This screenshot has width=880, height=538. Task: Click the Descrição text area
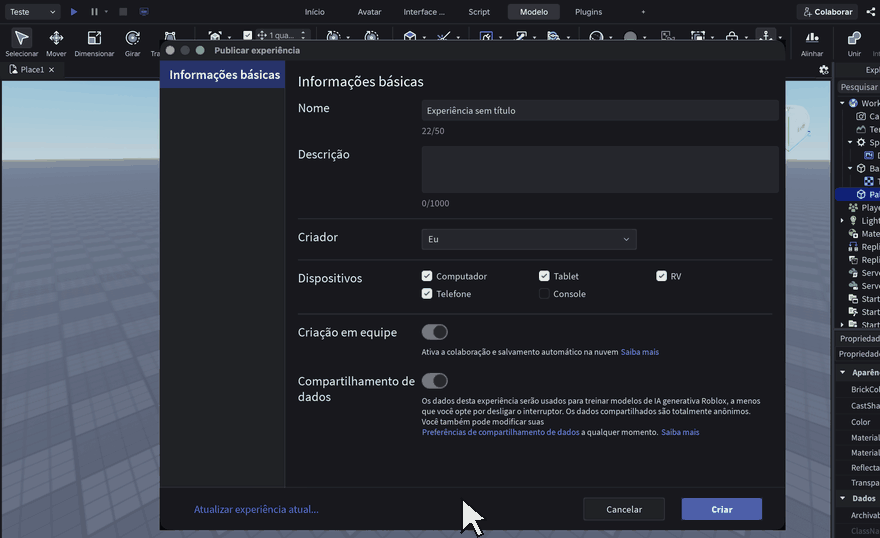600,169
